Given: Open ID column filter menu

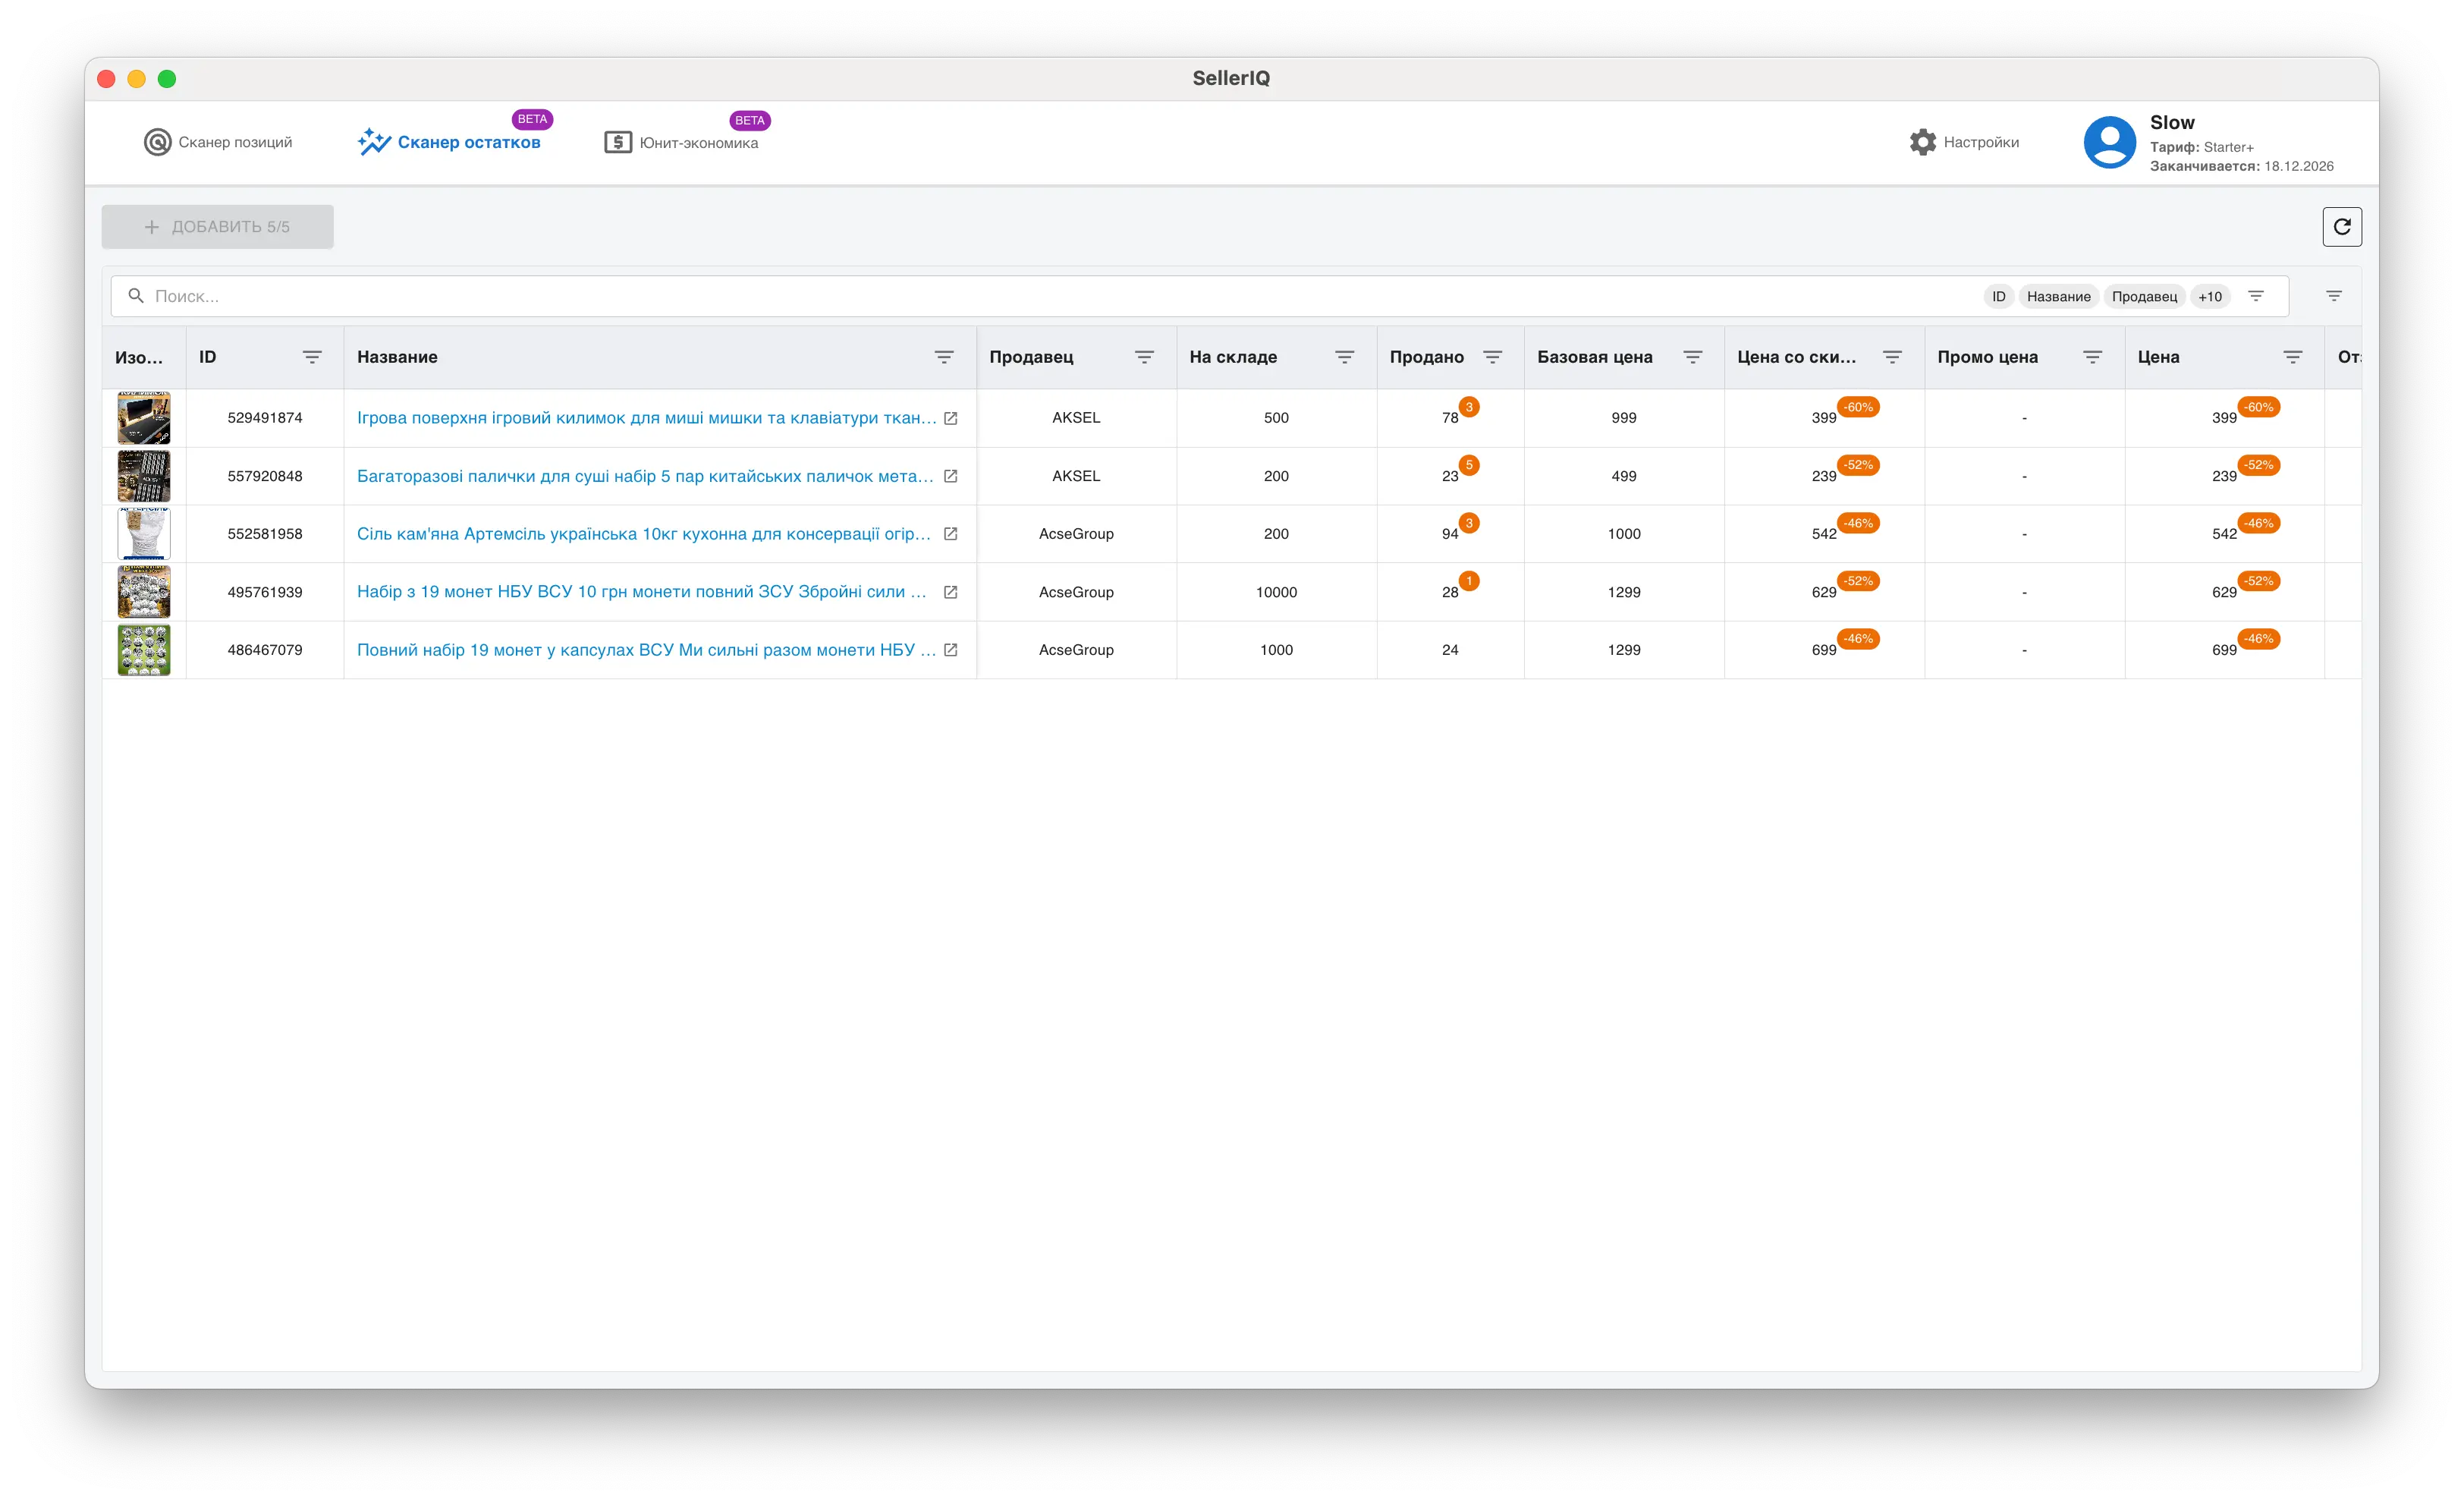Looking at the screenshot, I should (312, 357).
